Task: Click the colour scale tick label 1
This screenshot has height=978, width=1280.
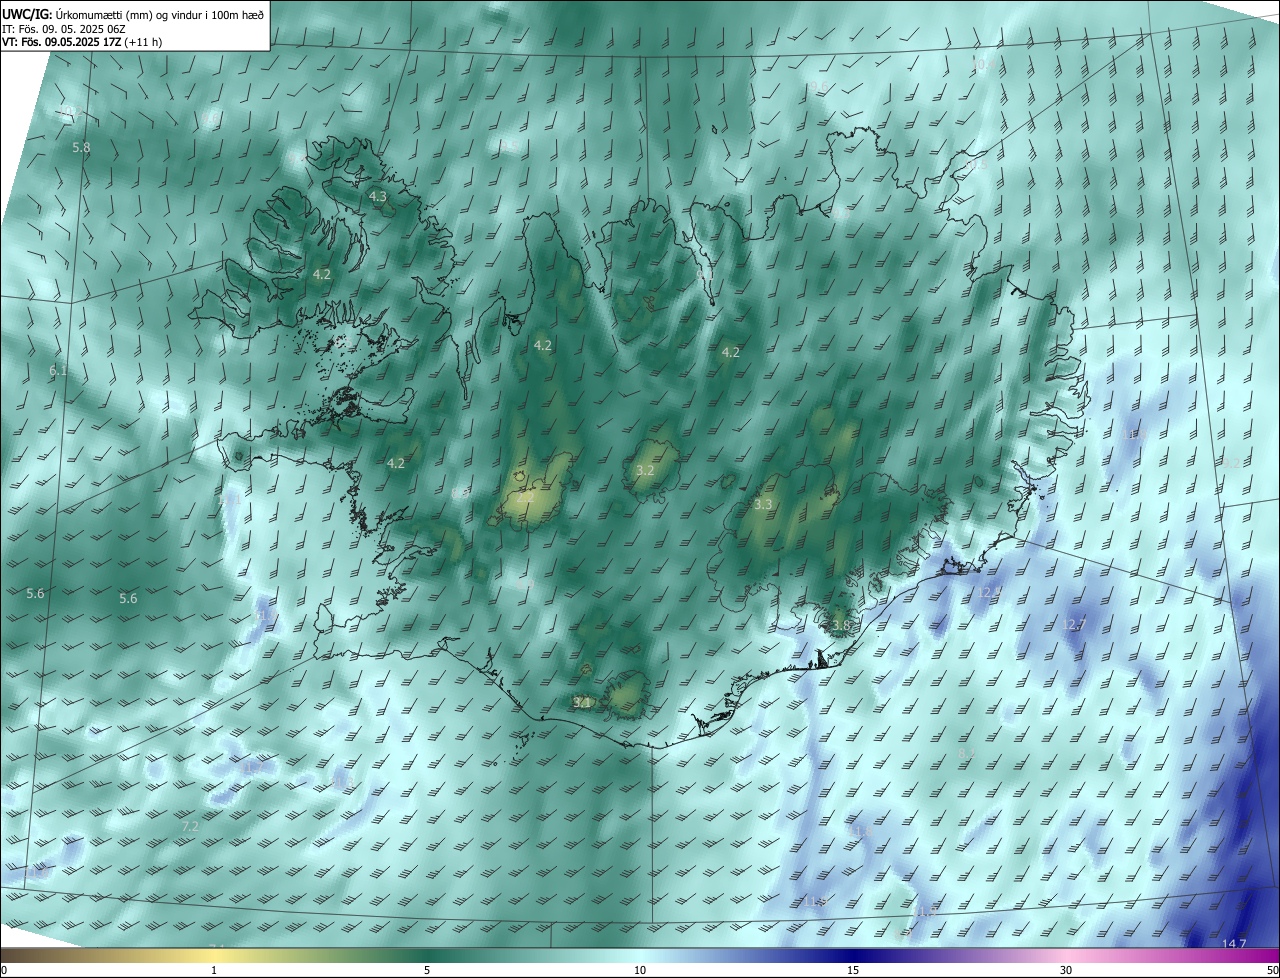Action: coord(214,970)
